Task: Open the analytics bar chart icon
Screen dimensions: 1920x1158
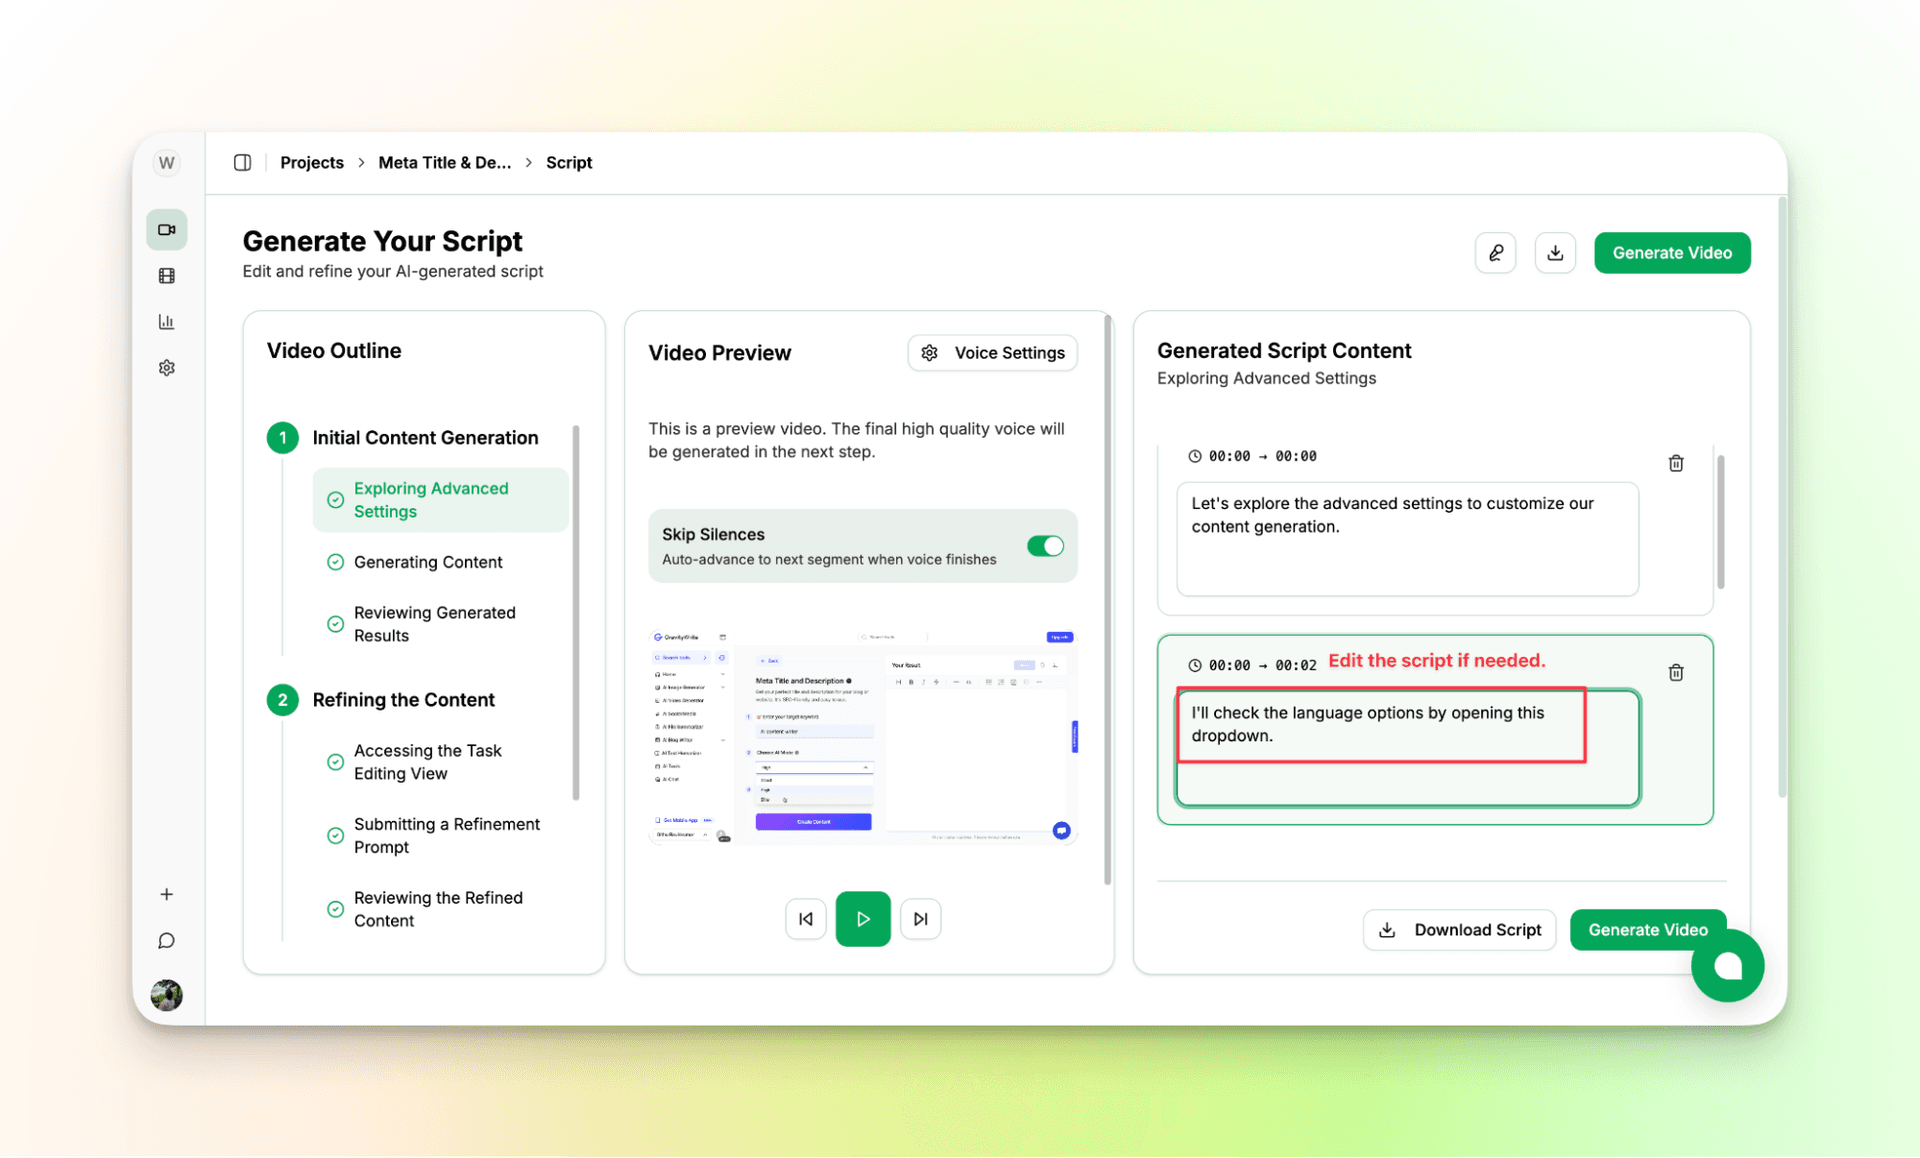Action: click(167, 322)
